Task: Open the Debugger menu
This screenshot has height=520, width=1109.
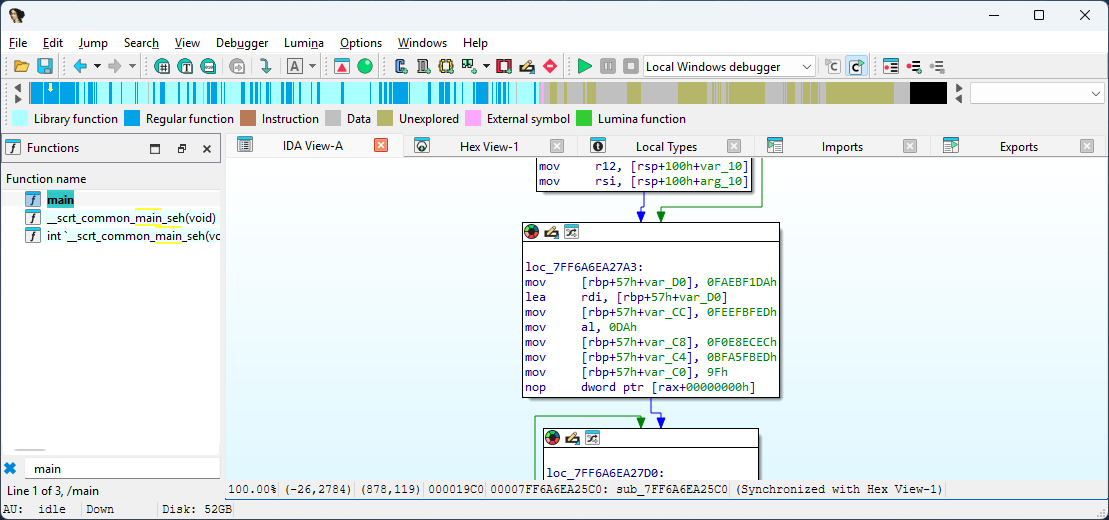Action: tap(242, 43)
